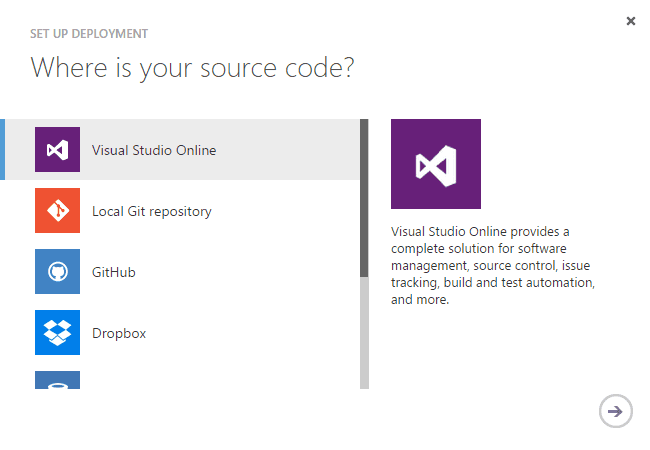Click the dark scrollbar thumb of the source list
This screenshot has height=450, width=650.
click(x=364, y=196)
